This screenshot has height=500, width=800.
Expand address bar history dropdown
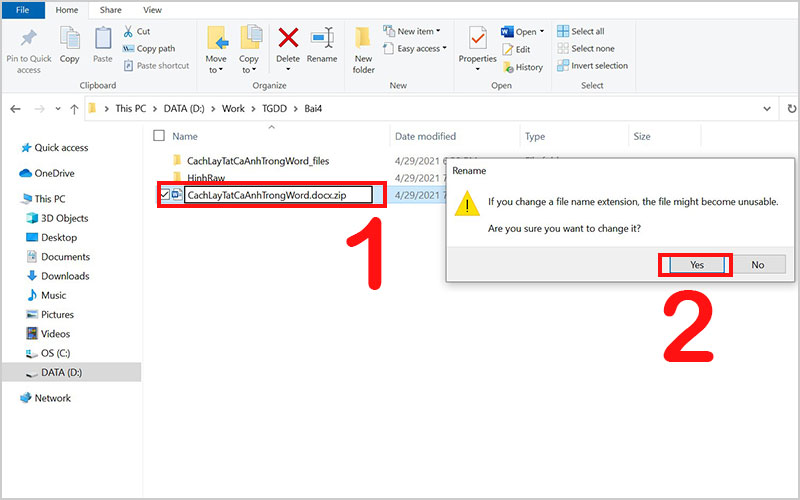pos(766,109)
